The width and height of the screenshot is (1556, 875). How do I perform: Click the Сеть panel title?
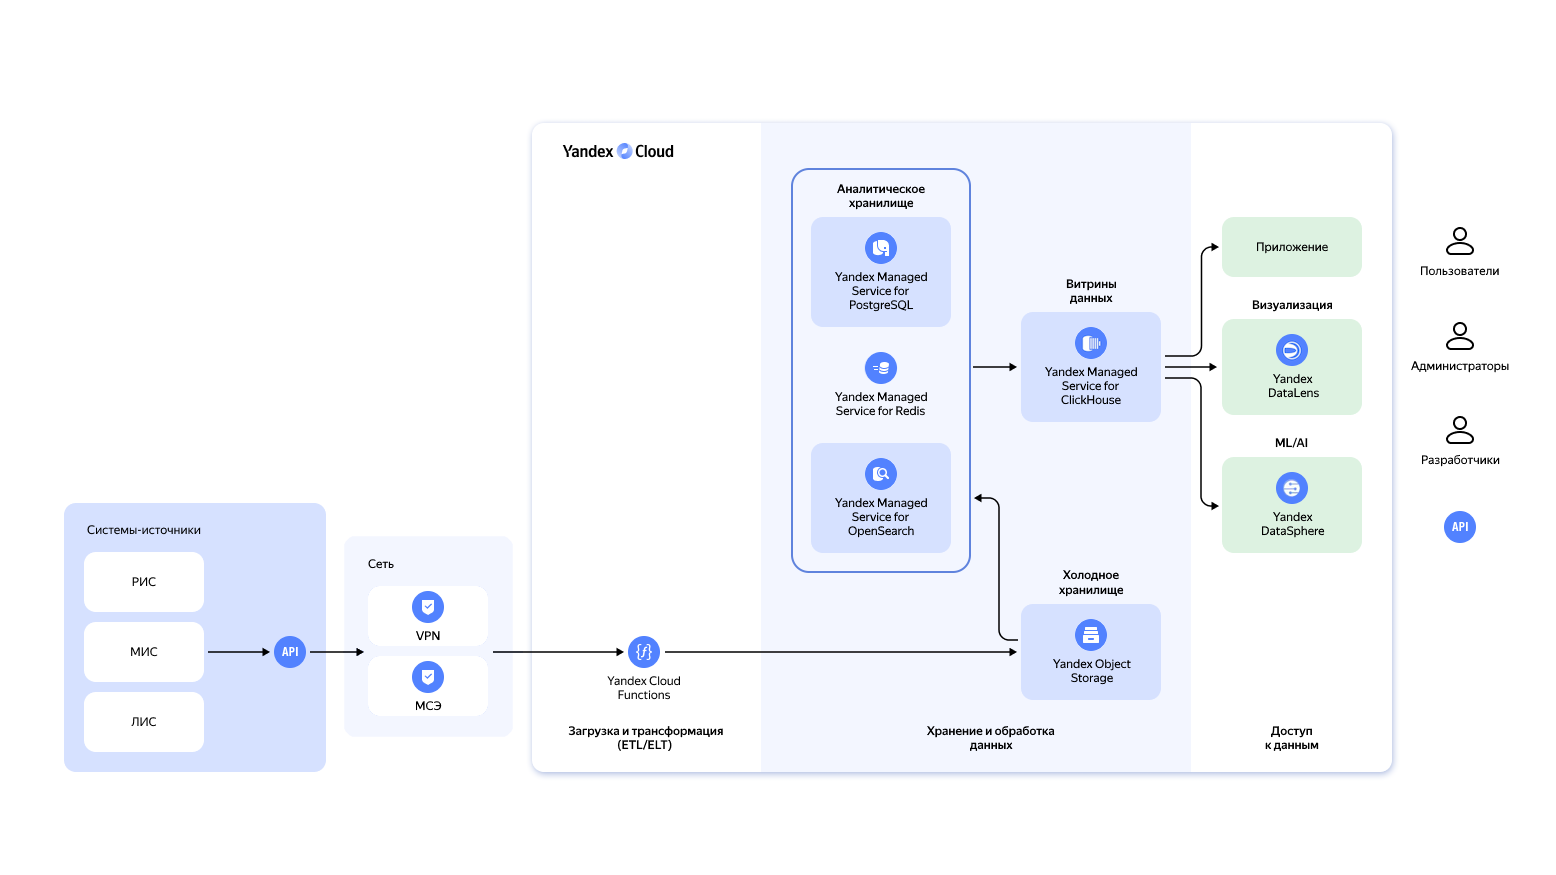coord(381,564)
